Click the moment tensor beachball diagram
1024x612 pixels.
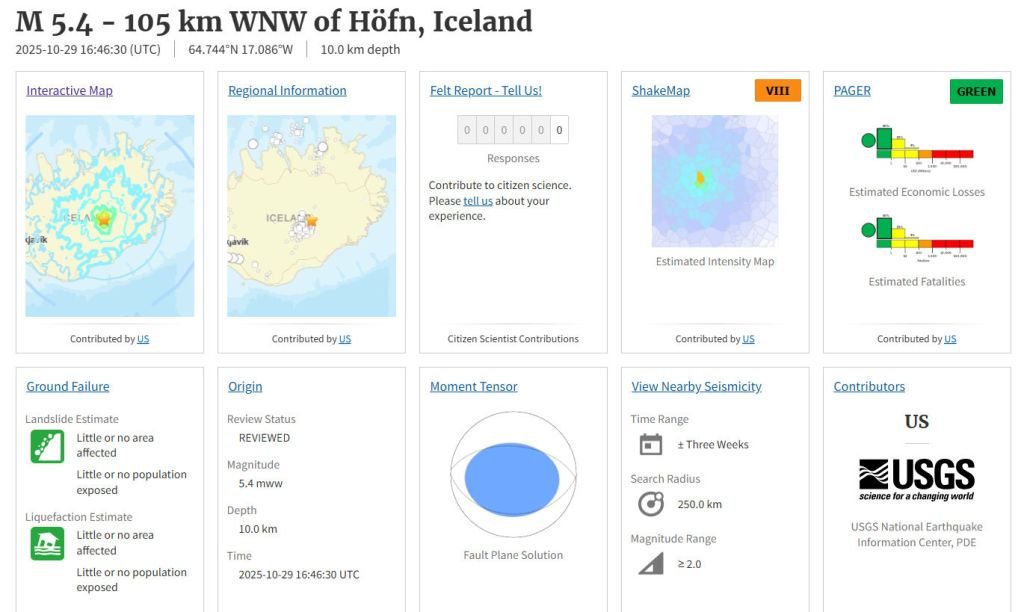[x=512, y=476]
